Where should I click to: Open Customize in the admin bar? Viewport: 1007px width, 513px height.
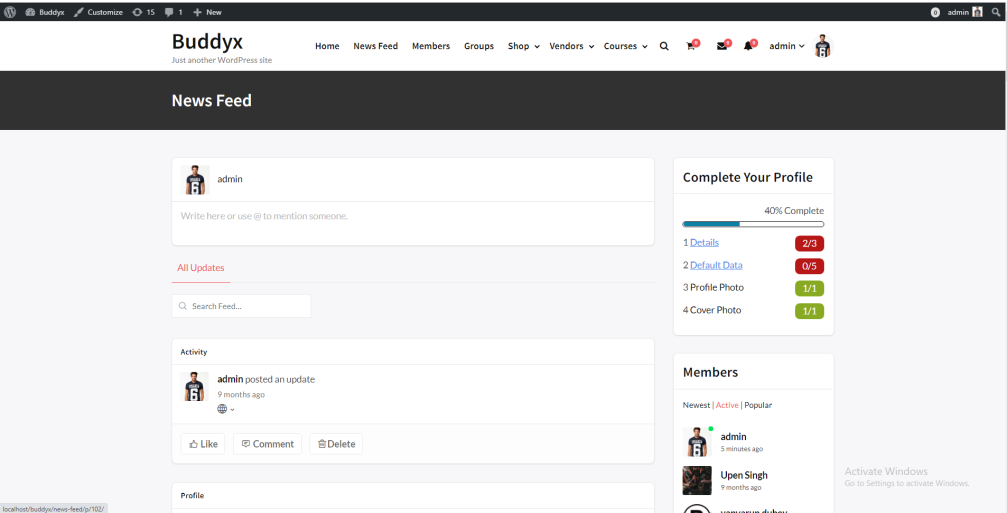point(98,12)
